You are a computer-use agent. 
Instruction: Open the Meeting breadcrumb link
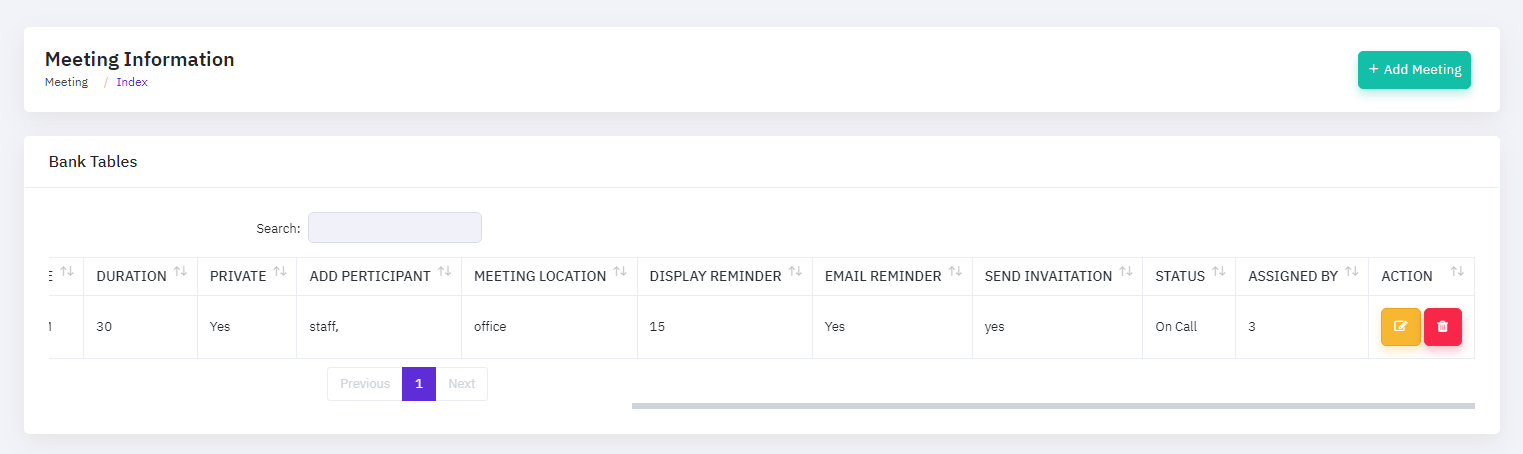pos(66,83)
